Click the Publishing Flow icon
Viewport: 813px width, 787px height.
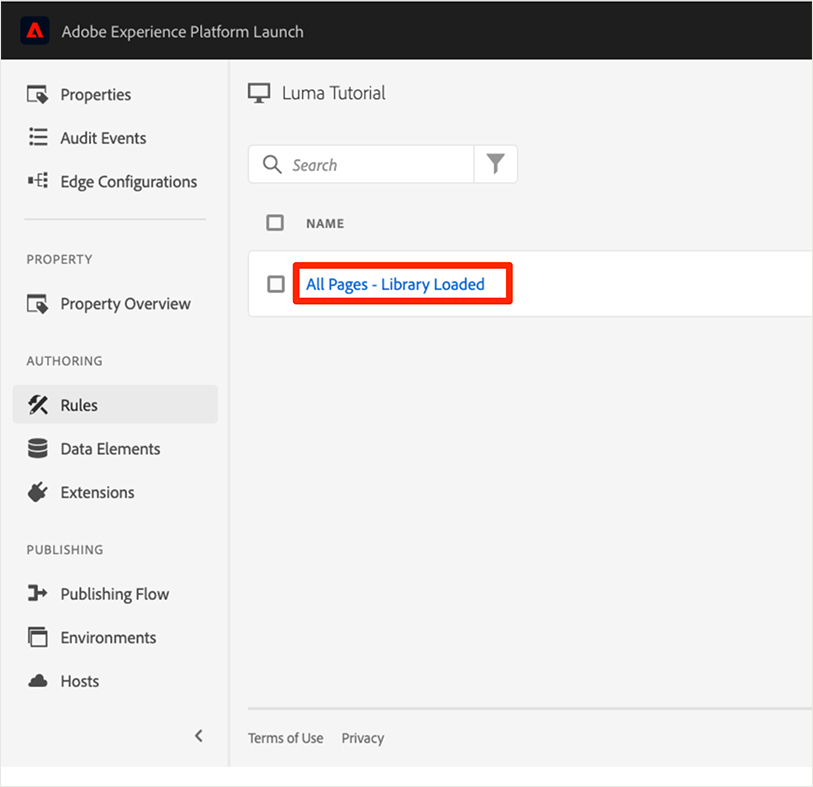pos(37,593)
